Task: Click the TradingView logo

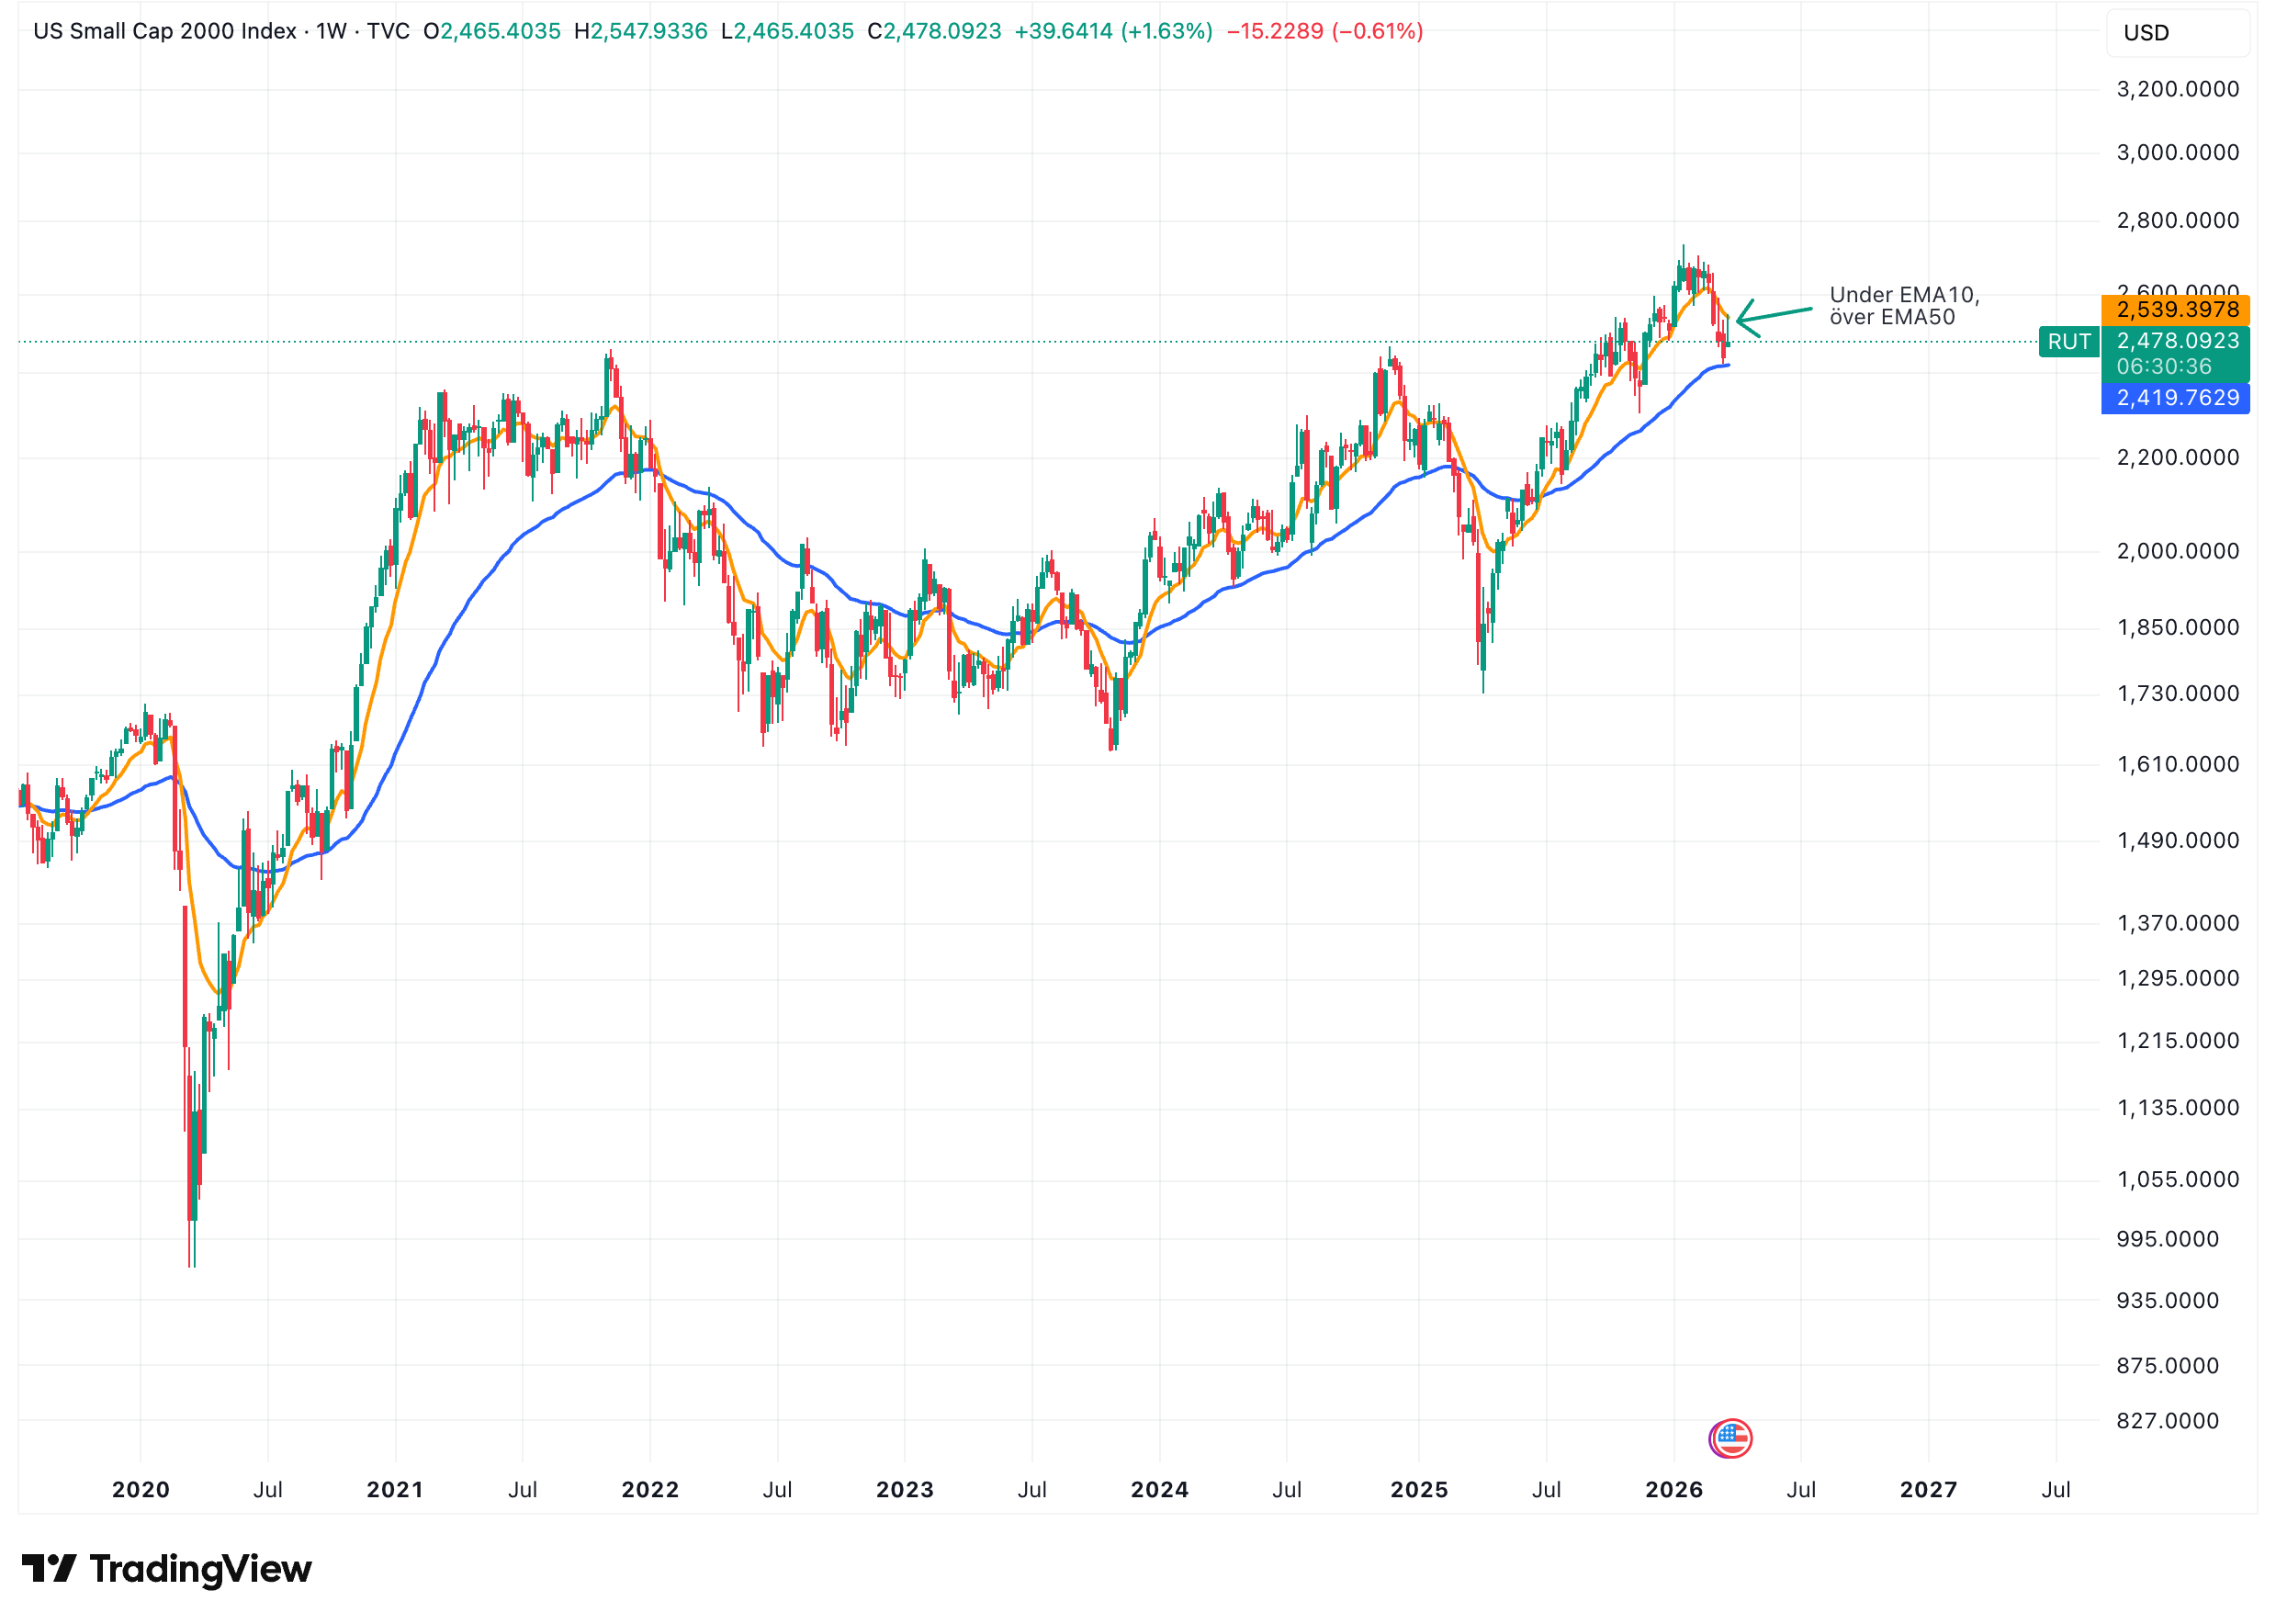Action: tap(167, 1569)
